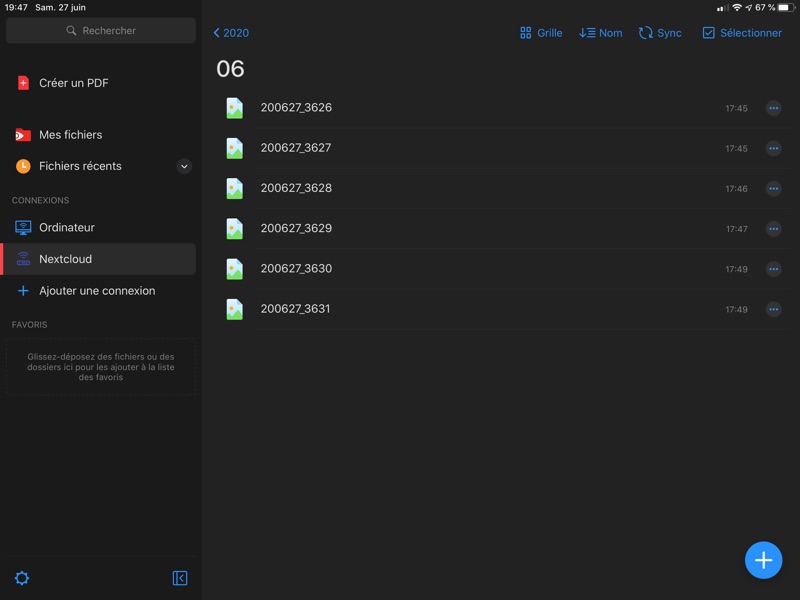The height and width of the screenshot is (600, 800).
Task: Open image file 200627_3628
Action: tap(296, 188)
